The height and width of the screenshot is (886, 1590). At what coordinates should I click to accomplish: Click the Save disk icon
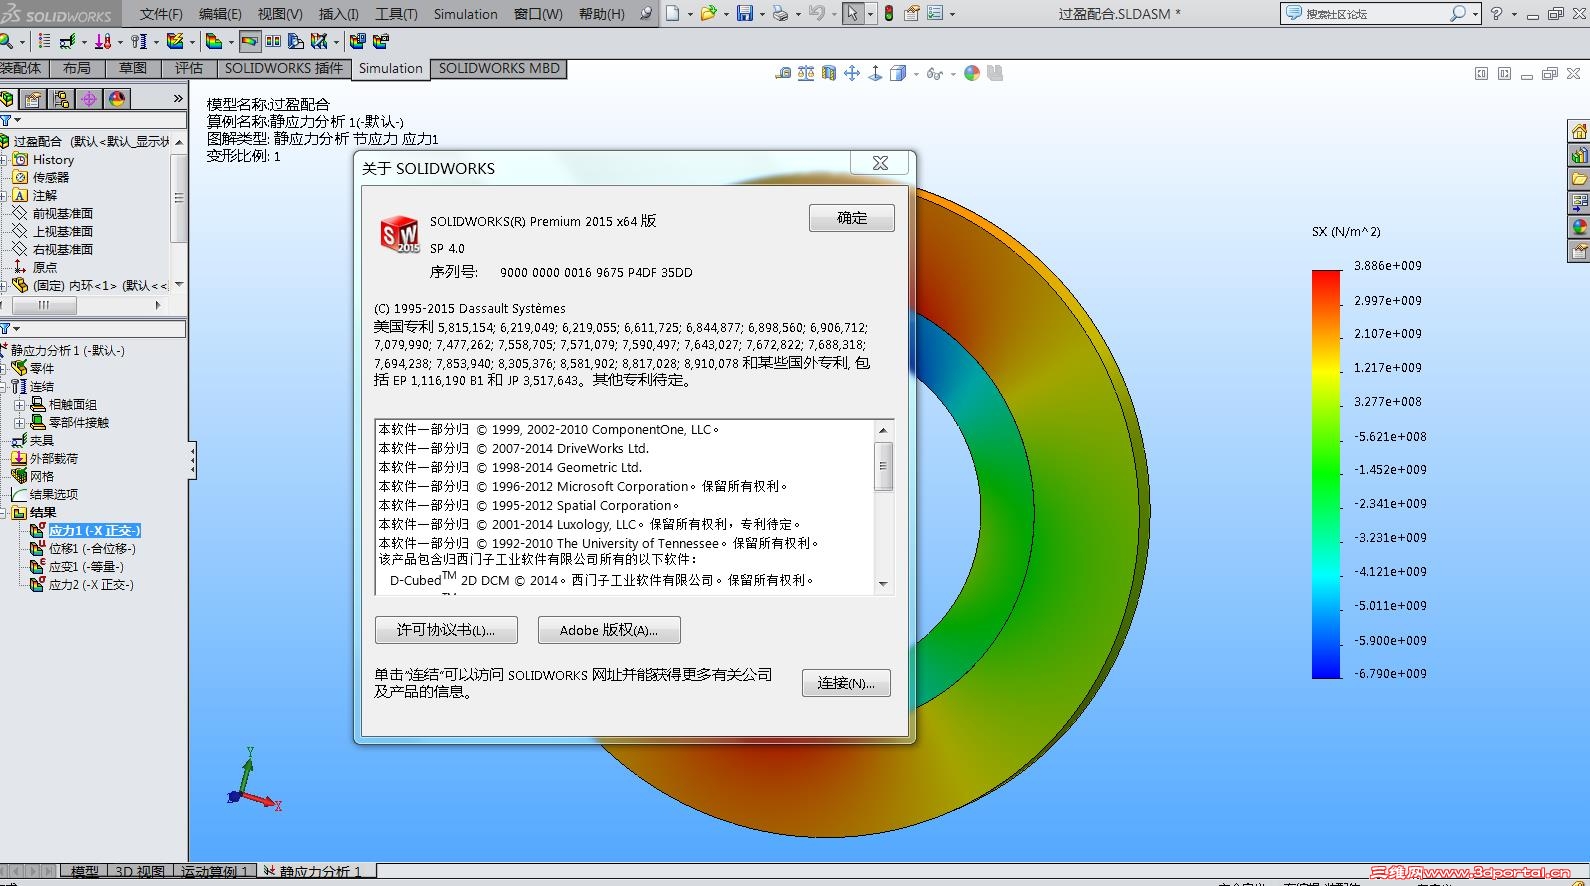(x=744, y=14)
